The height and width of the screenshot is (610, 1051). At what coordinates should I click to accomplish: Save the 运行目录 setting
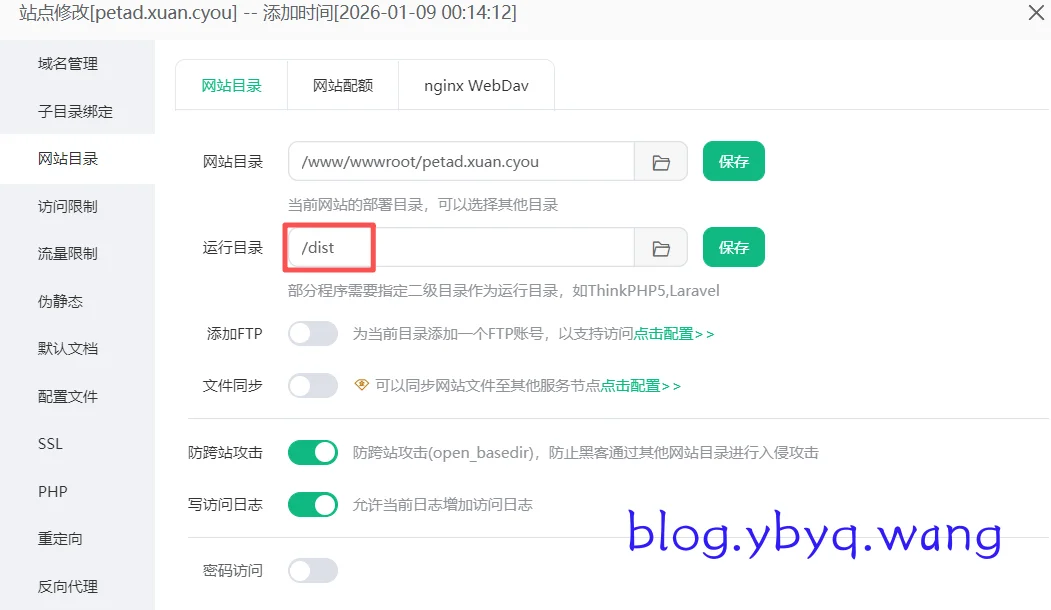(x=733, y=247)
